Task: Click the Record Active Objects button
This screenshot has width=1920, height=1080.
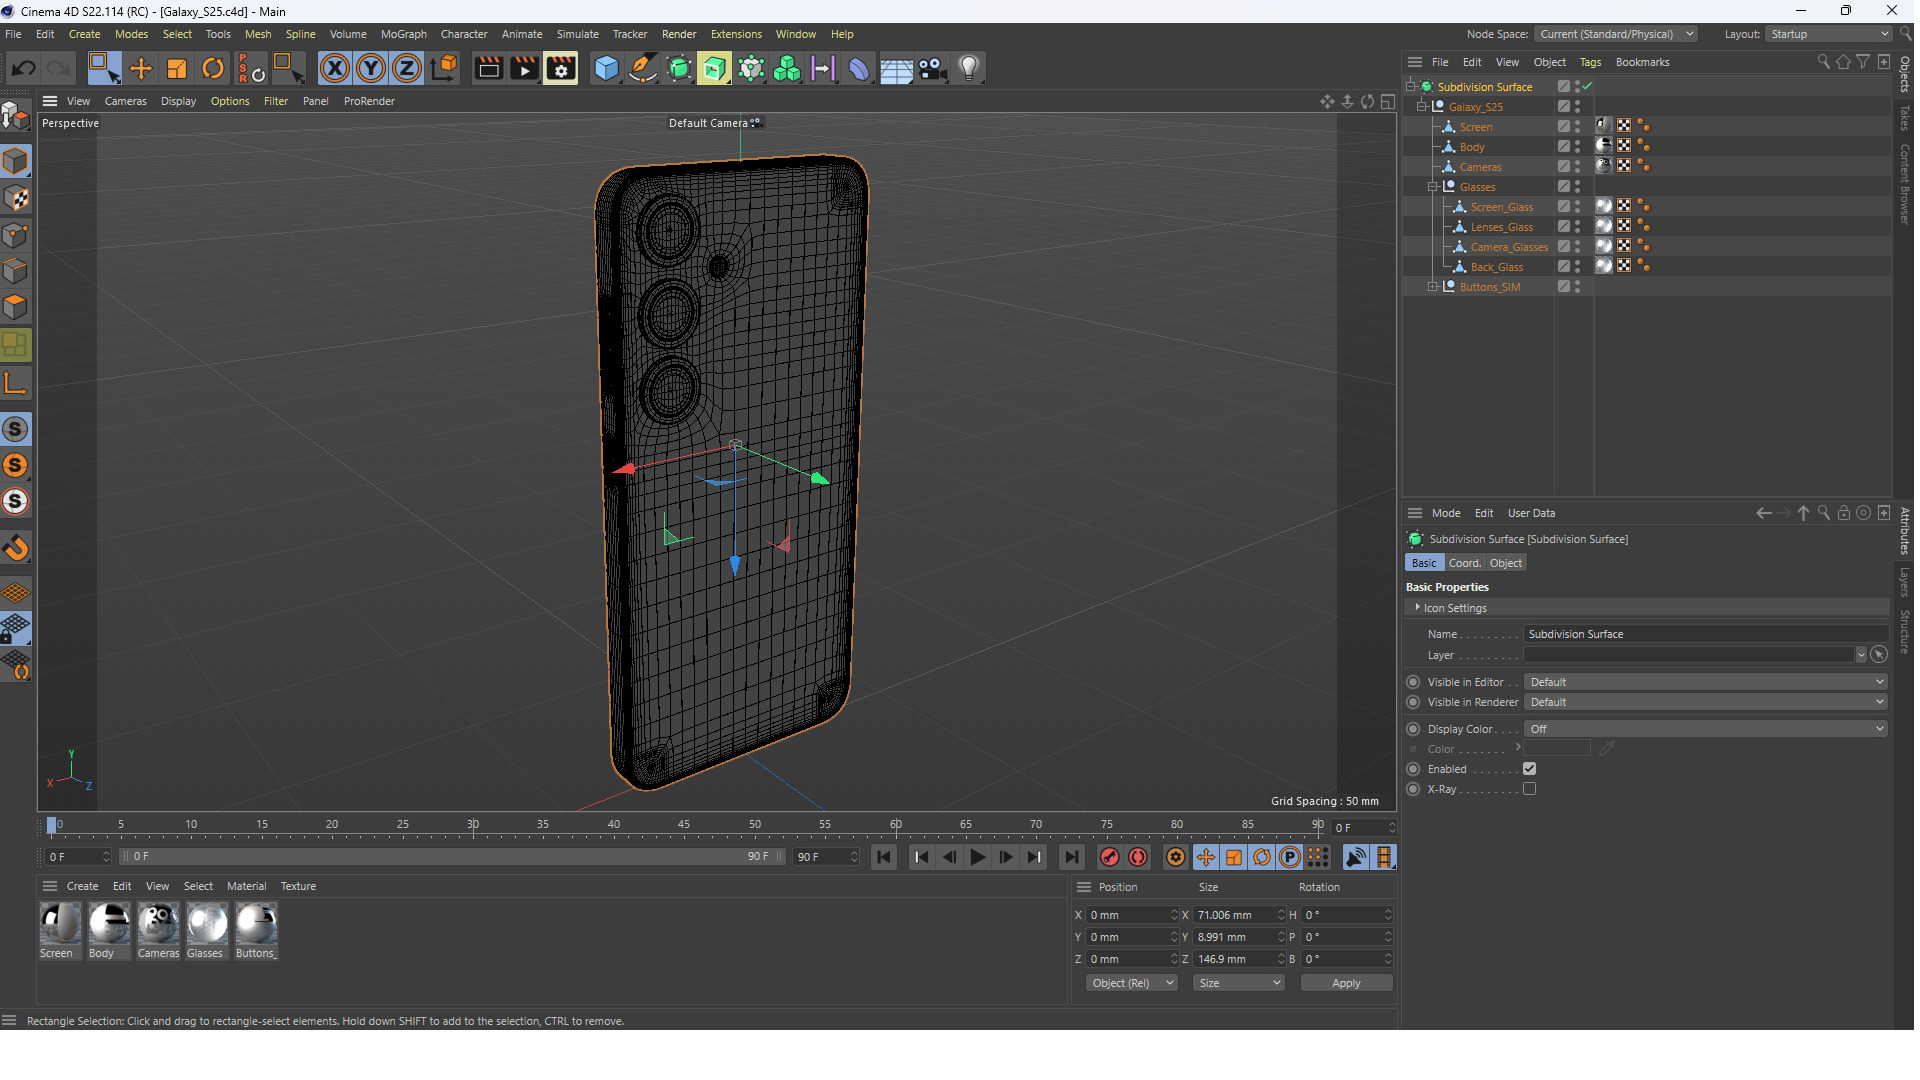Action: 1109,857
